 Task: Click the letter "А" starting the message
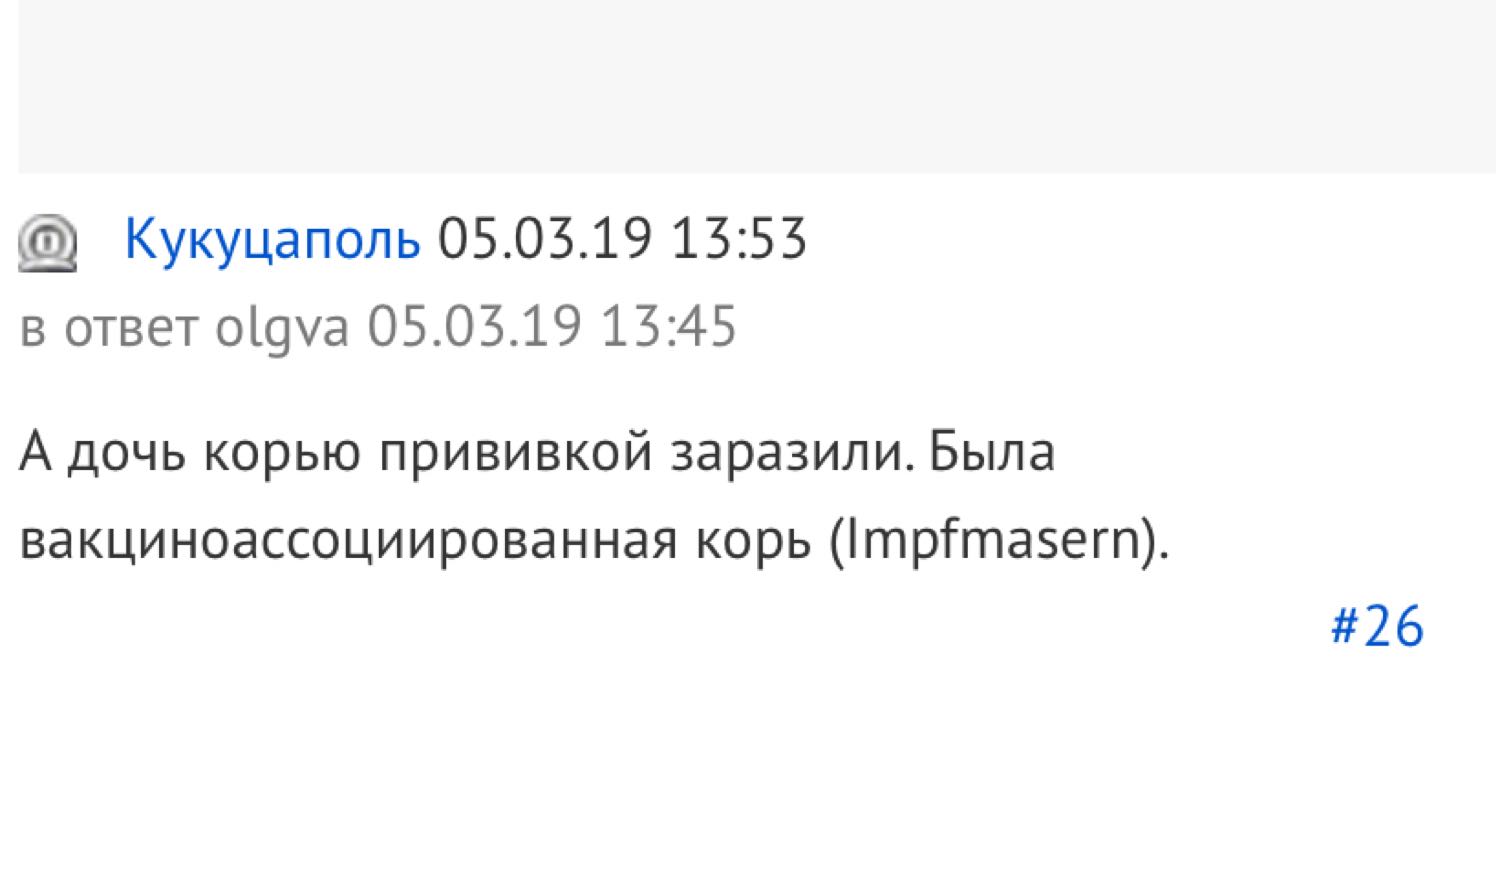pyautogui.click(x=35, y=451)
